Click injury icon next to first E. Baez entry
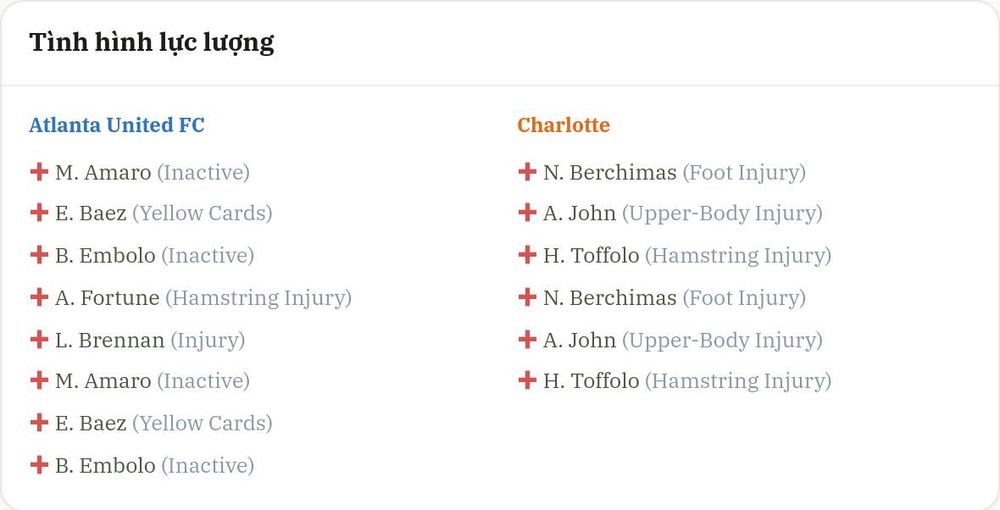Image resolution: width=1000 pixels, height=510 pixels. tap(39, 212)
